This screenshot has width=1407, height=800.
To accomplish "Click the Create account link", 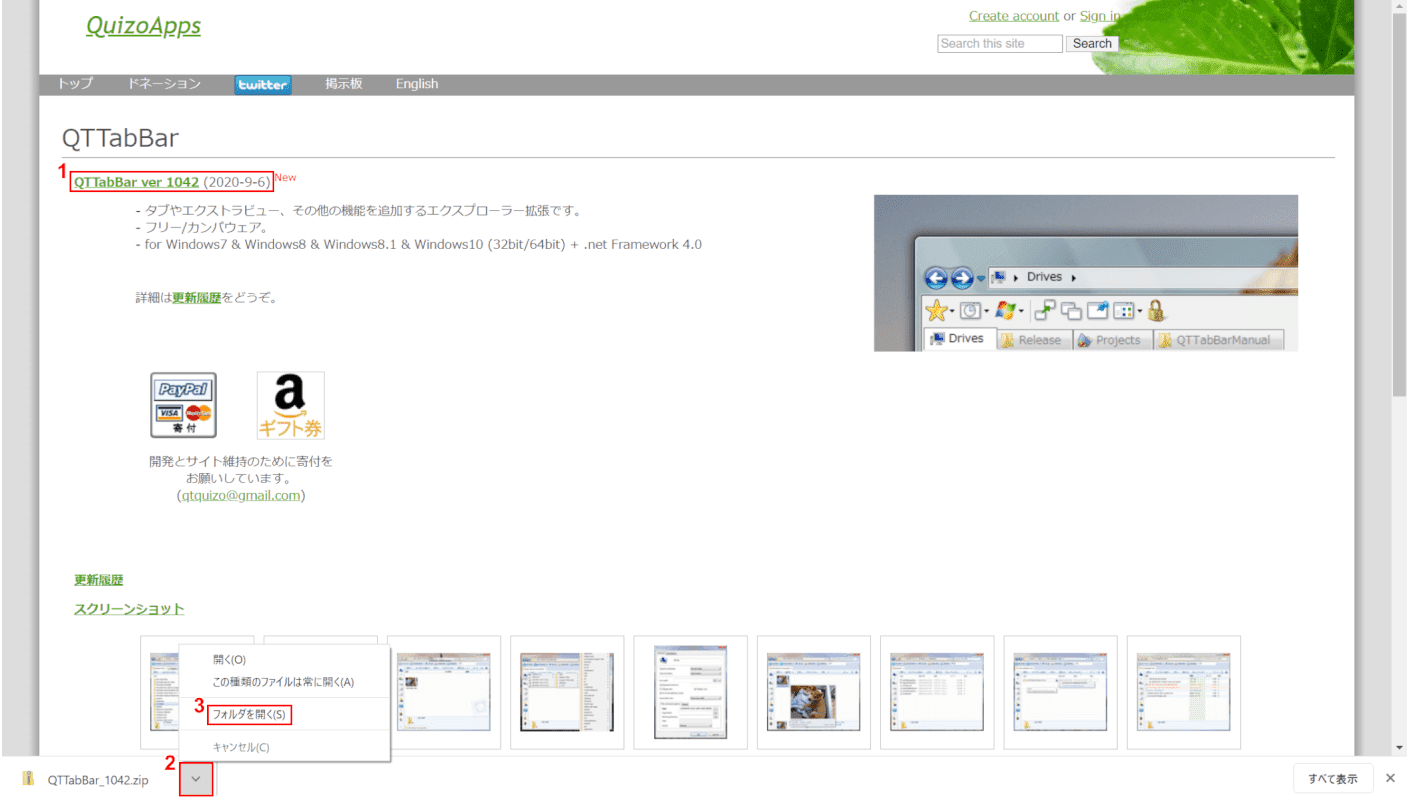I will click(x=1014, y=16).
